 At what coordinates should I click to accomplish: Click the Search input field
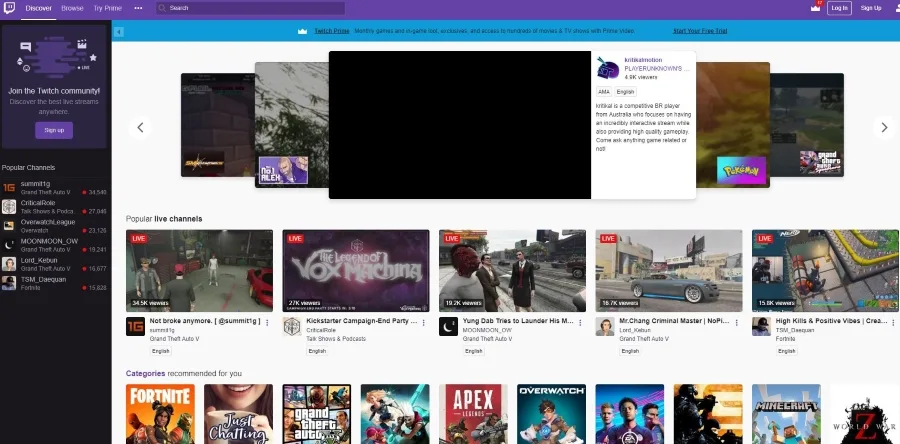coord(250,8)
